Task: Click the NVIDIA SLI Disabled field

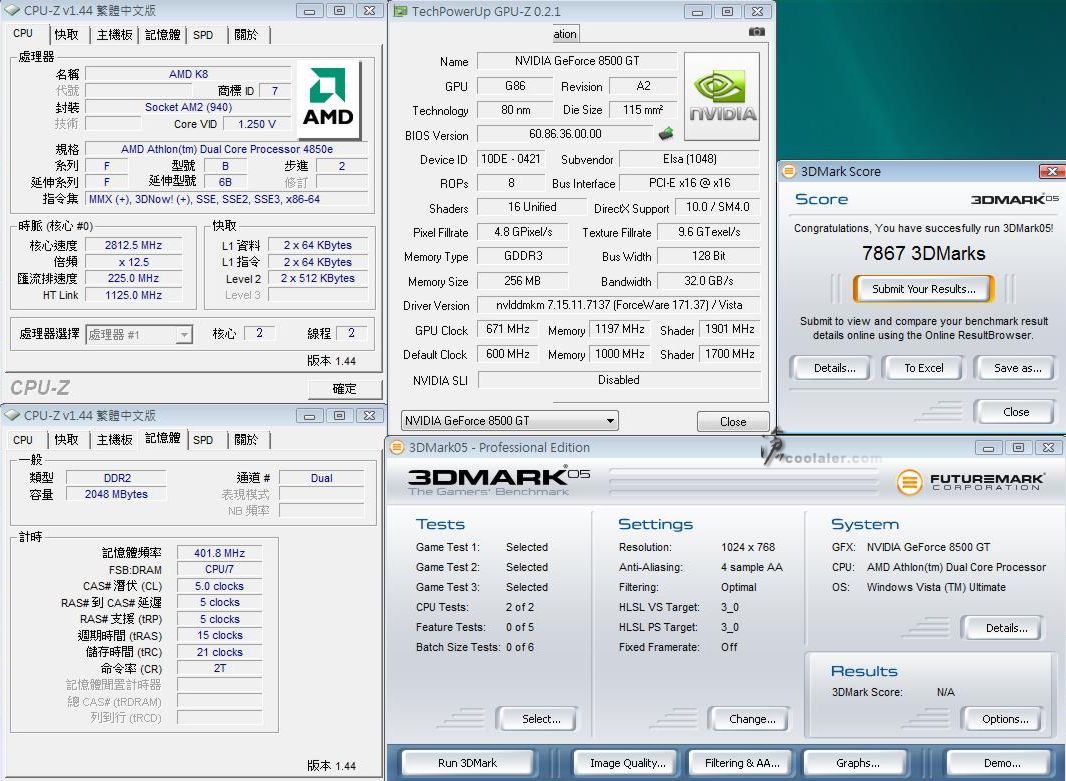Action: [x=619, y=380]
